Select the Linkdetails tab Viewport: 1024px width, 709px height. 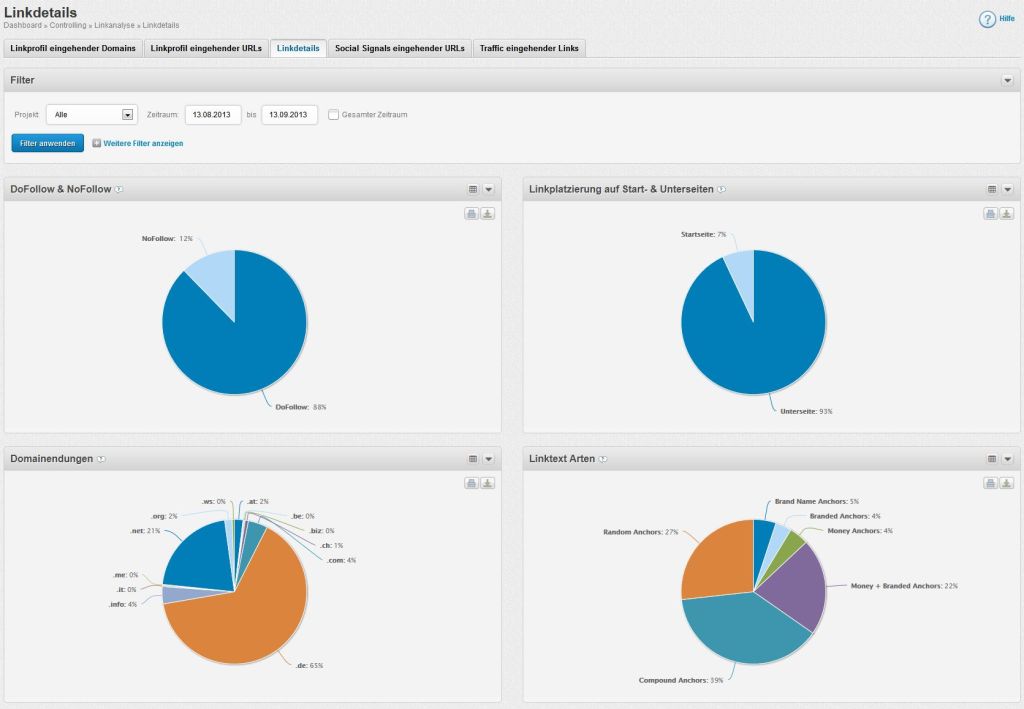(x=298, y=48)
